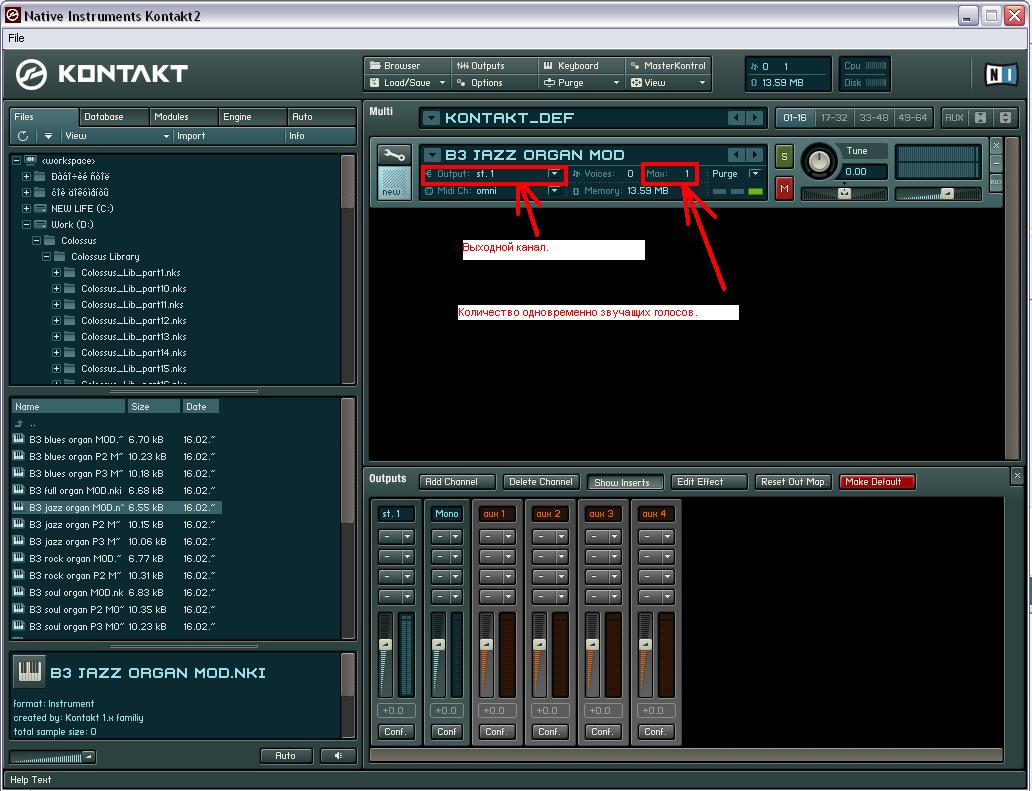Go to previous instrument preset arrow
The image size is (1032, 791).
pos(736,155)
